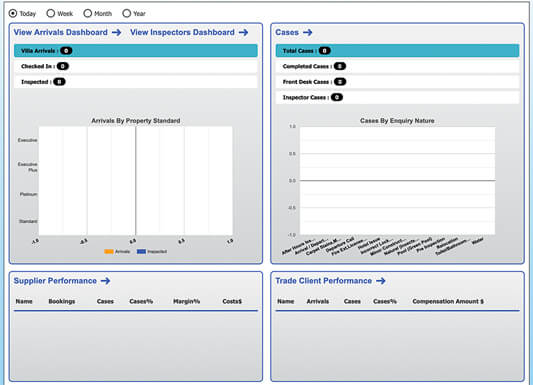Open the Supplier Performance link

(55, 281)
